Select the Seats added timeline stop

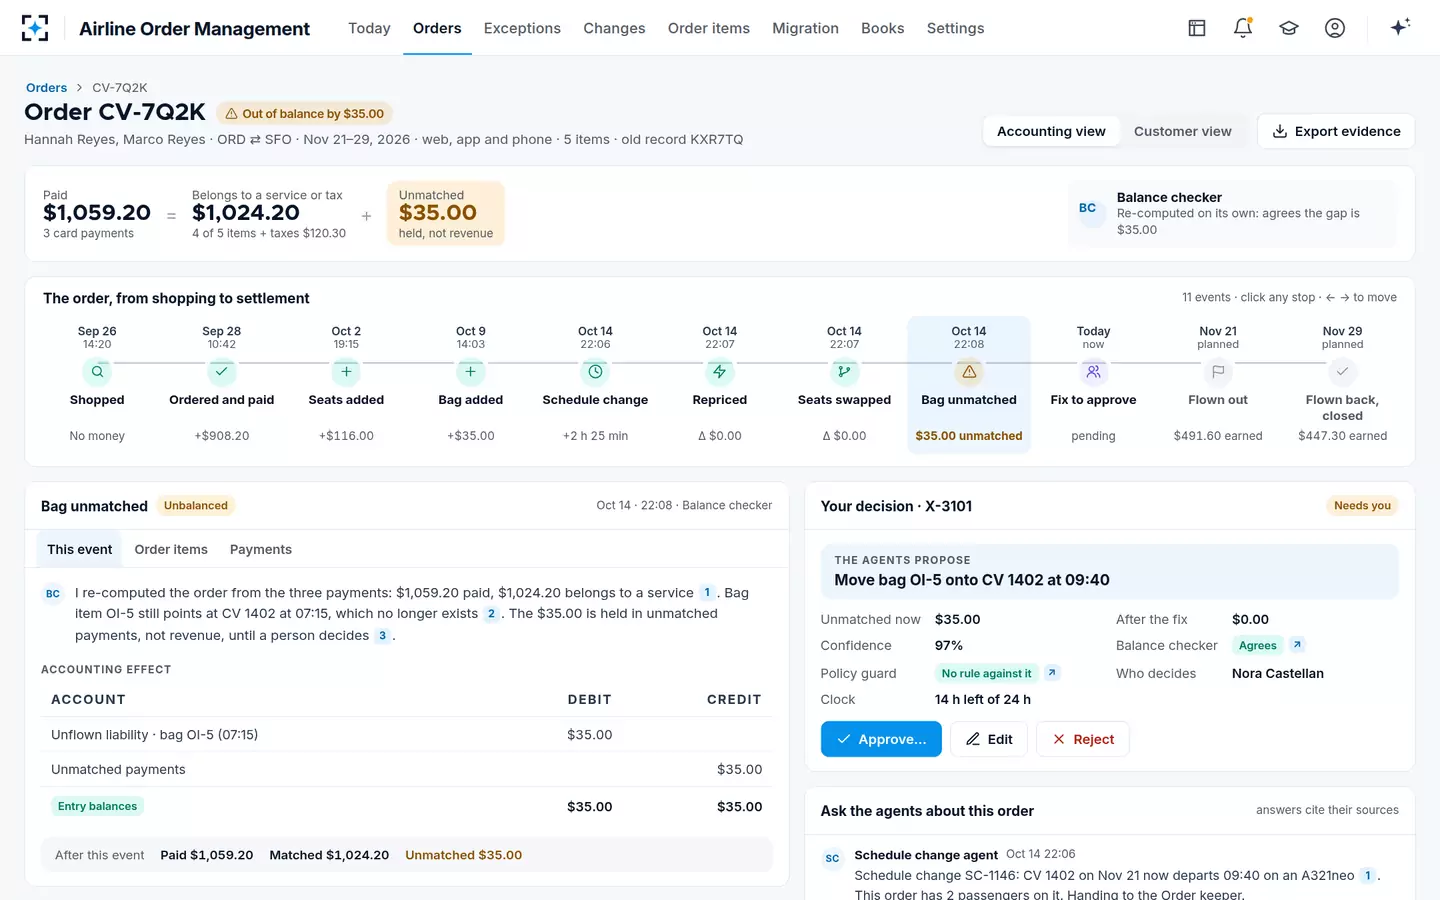coord(346,371)
